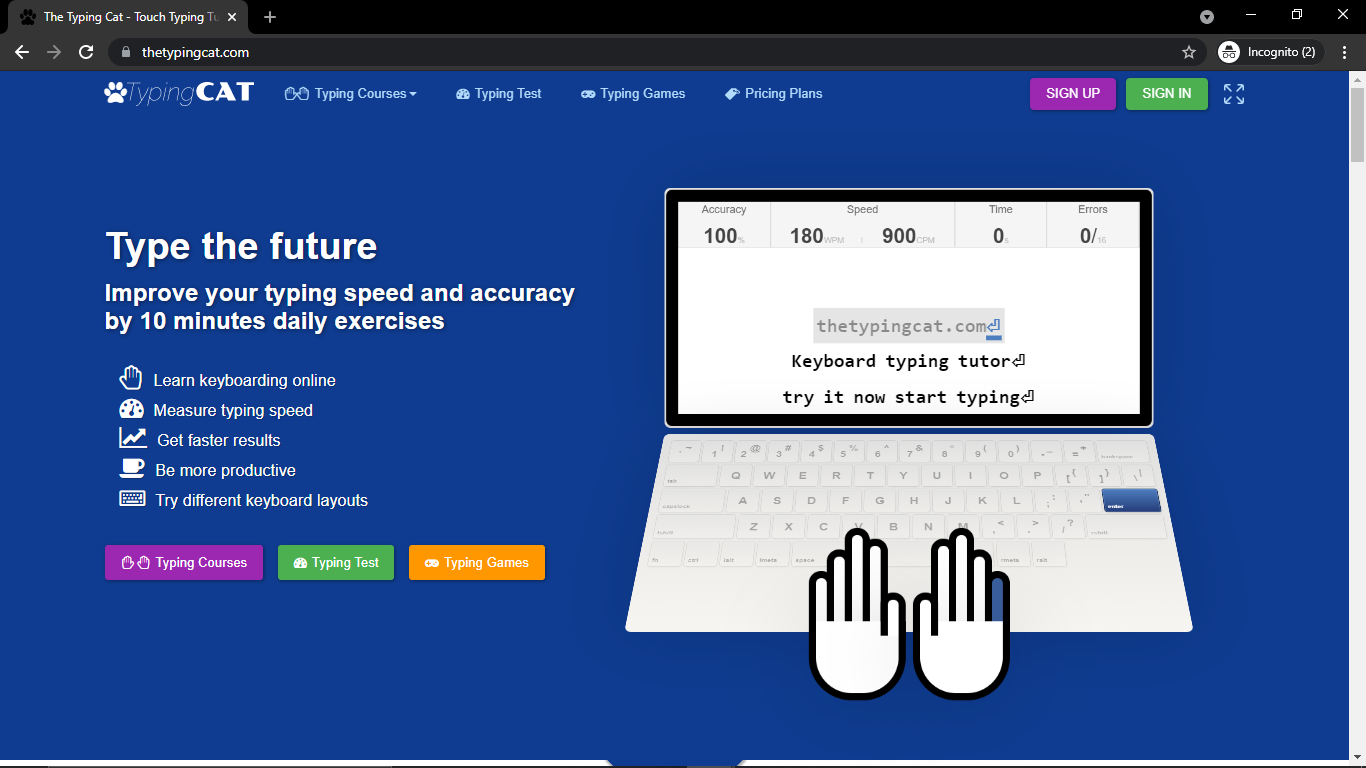Open Typing Games in the navigation bar
This screenshot has width=1366, height=768.
[x=633, y=93]
